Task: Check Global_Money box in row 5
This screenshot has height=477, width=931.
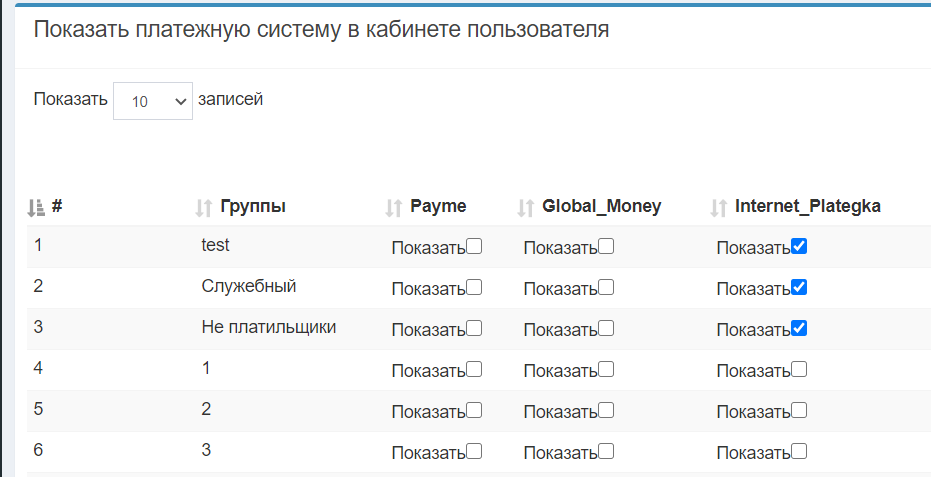Action: click(x=606, y=410)
